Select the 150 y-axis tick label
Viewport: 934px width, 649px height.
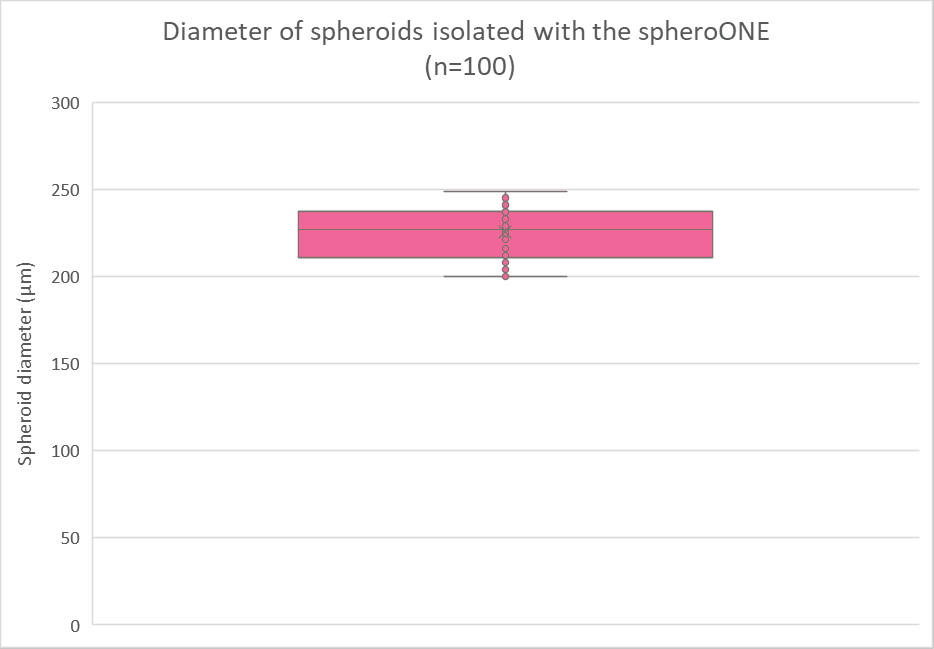(66, 364)
